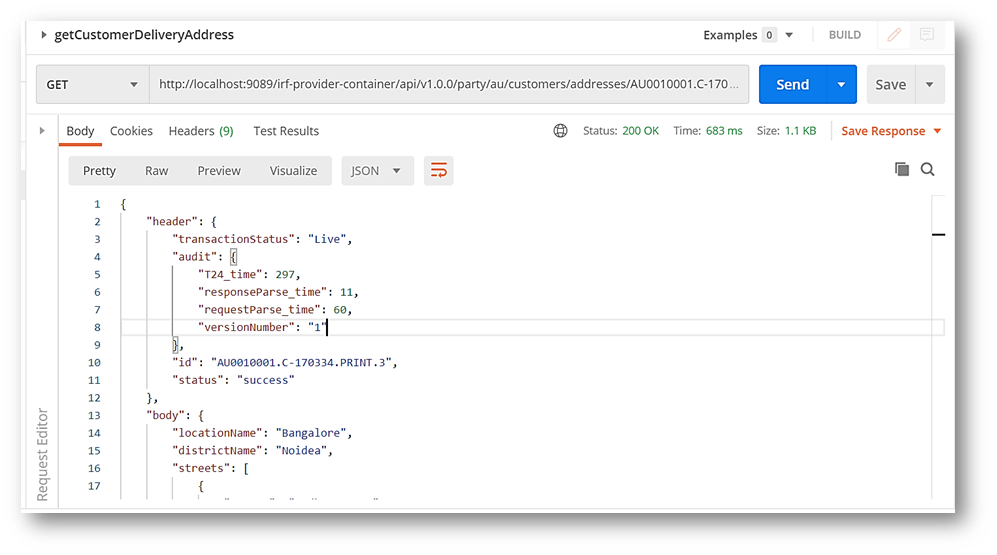The height and width of the screenshot is (555, 997).
Task: Open search in response body
Action: pos(928,170)
